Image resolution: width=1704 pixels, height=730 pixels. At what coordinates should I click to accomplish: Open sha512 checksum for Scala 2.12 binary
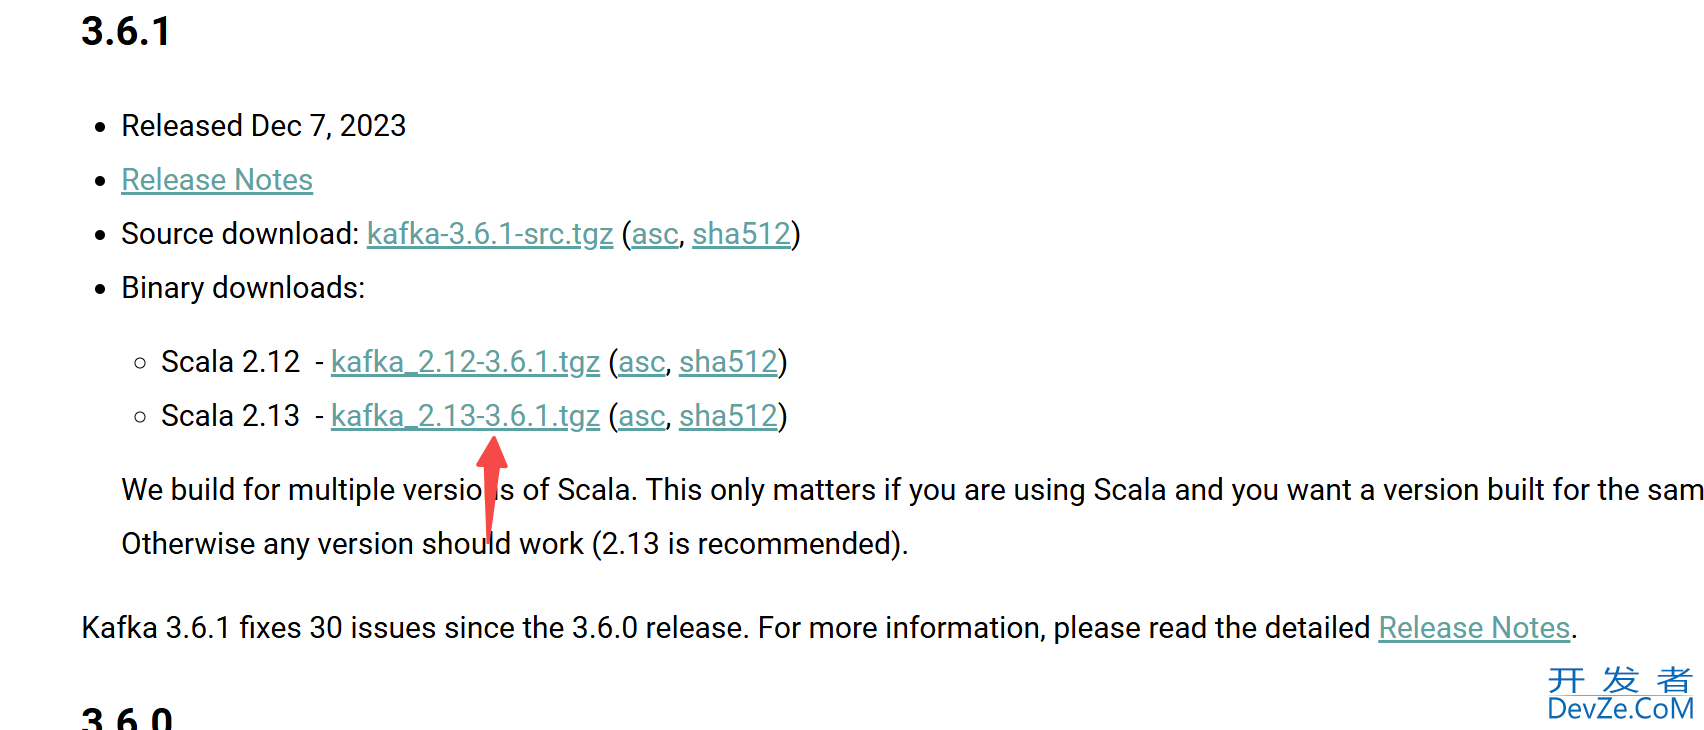(728, 362)
